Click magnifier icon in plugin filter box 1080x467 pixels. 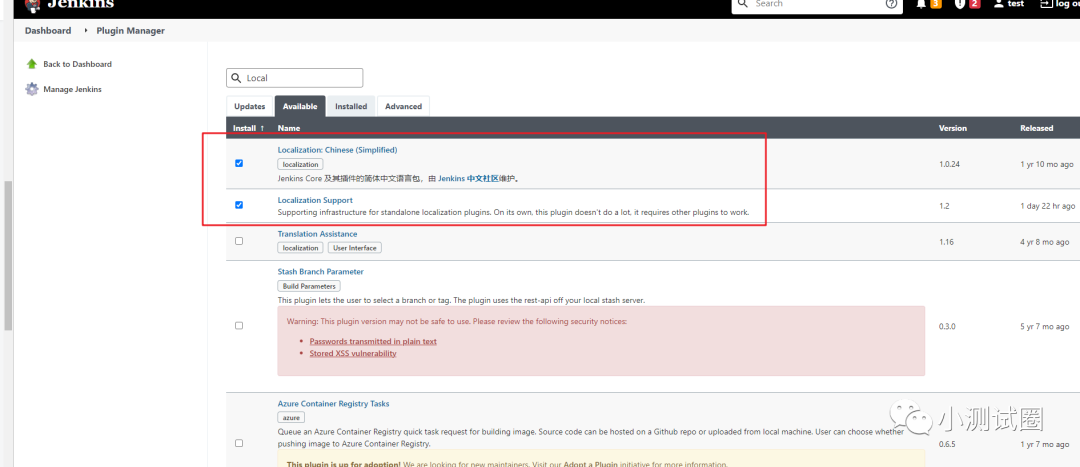coord(236,78)
